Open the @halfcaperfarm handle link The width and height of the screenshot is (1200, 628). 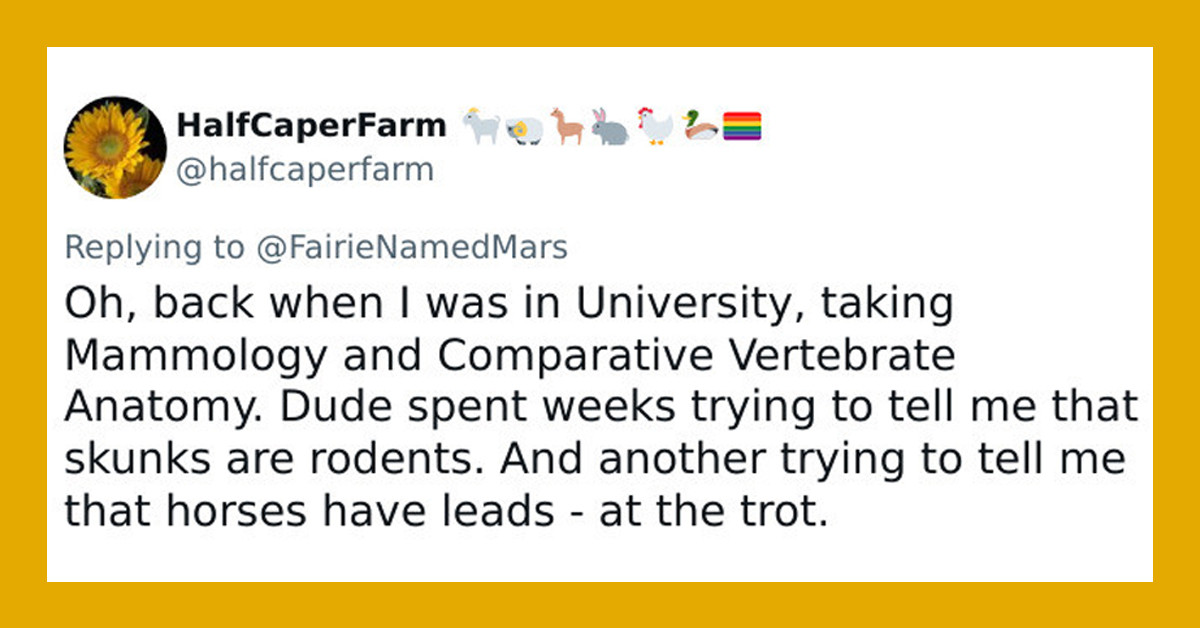(x=305, y=170)
